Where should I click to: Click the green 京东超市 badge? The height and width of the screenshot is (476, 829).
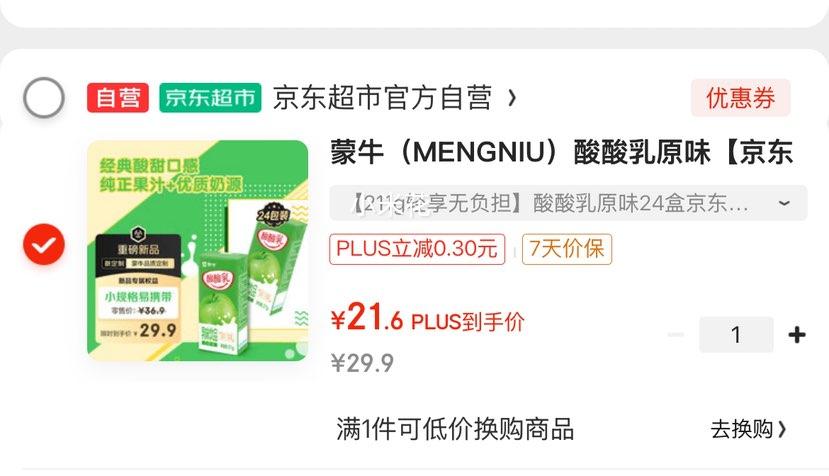(210, 98)
